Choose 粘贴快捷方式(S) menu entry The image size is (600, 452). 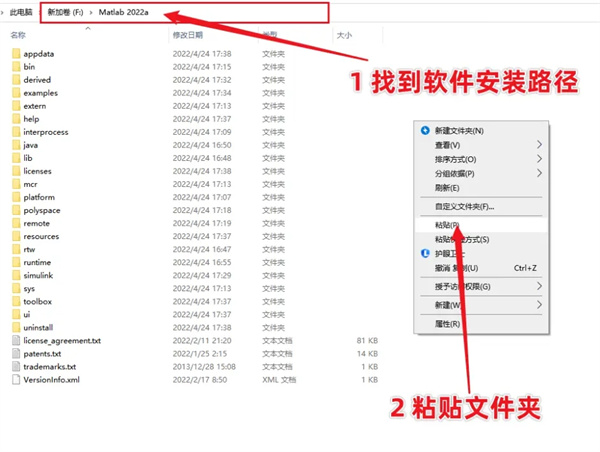pos(462,240)
